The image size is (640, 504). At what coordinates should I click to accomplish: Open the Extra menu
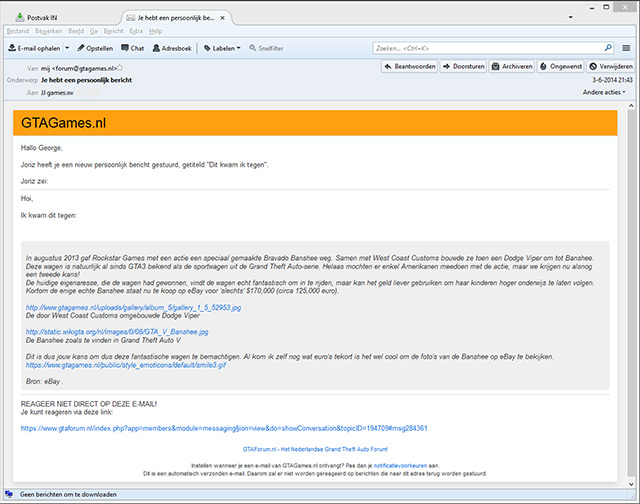click(136, 31)
